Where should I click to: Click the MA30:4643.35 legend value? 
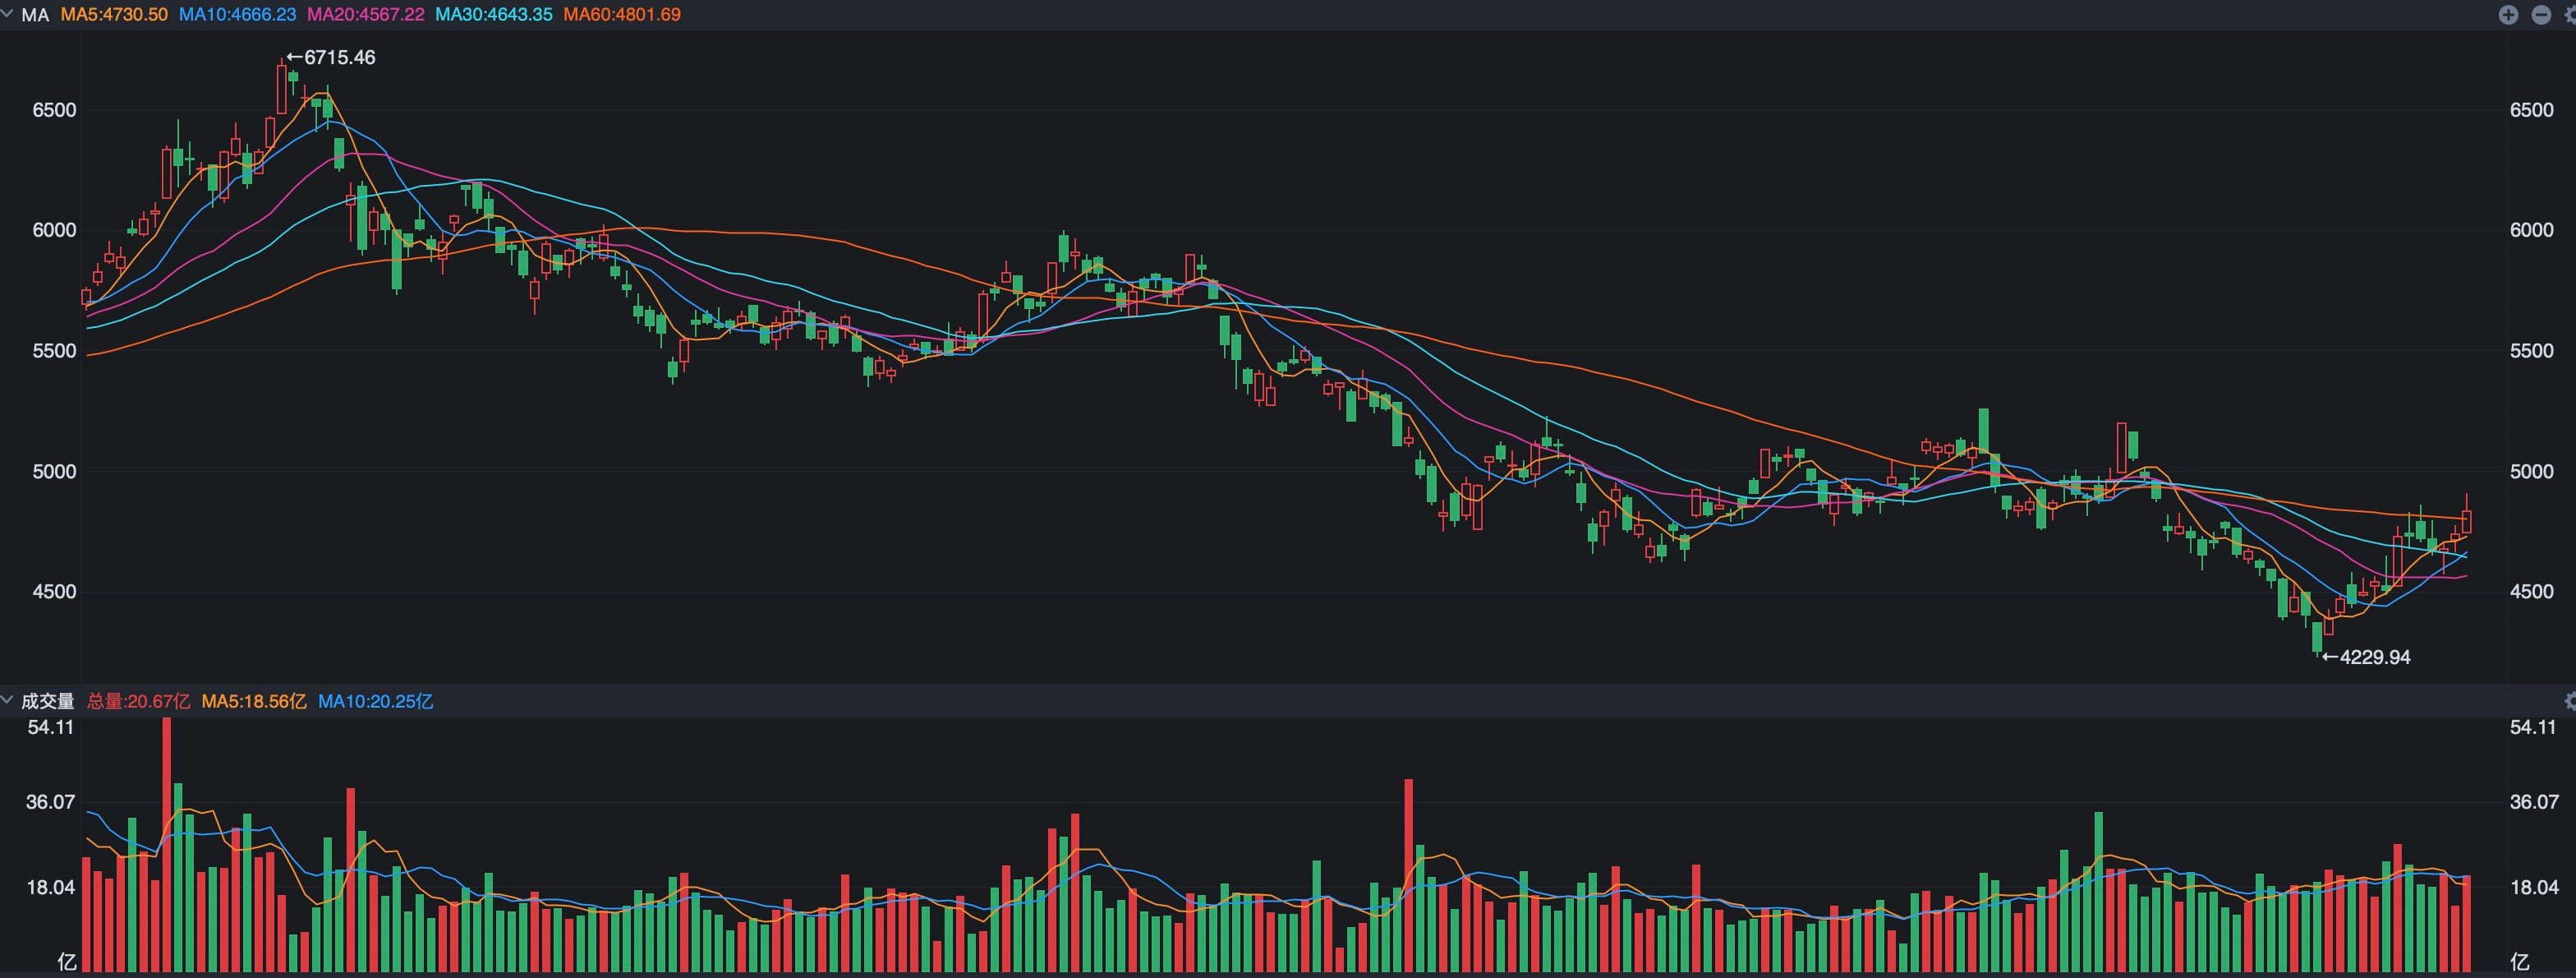494,15
